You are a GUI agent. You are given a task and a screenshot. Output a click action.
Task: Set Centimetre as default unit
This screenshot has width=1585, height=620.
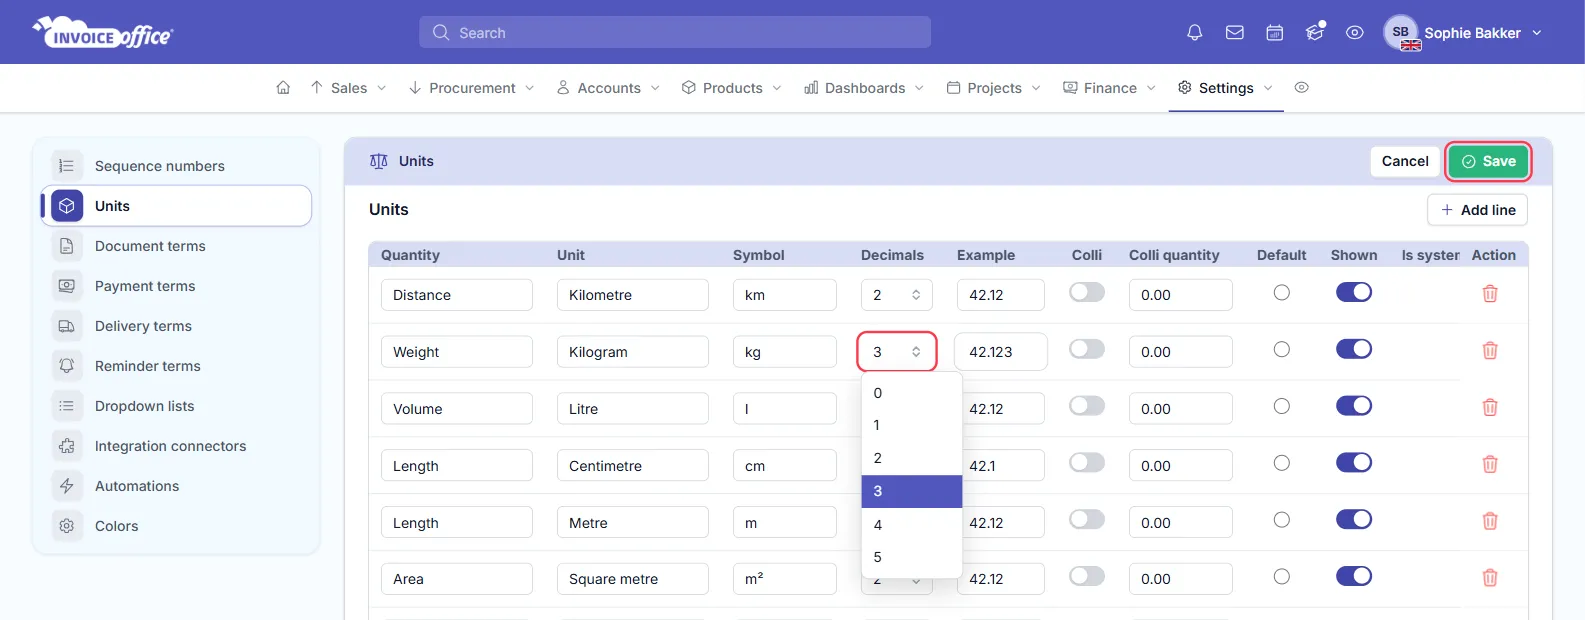point(1282,463)
